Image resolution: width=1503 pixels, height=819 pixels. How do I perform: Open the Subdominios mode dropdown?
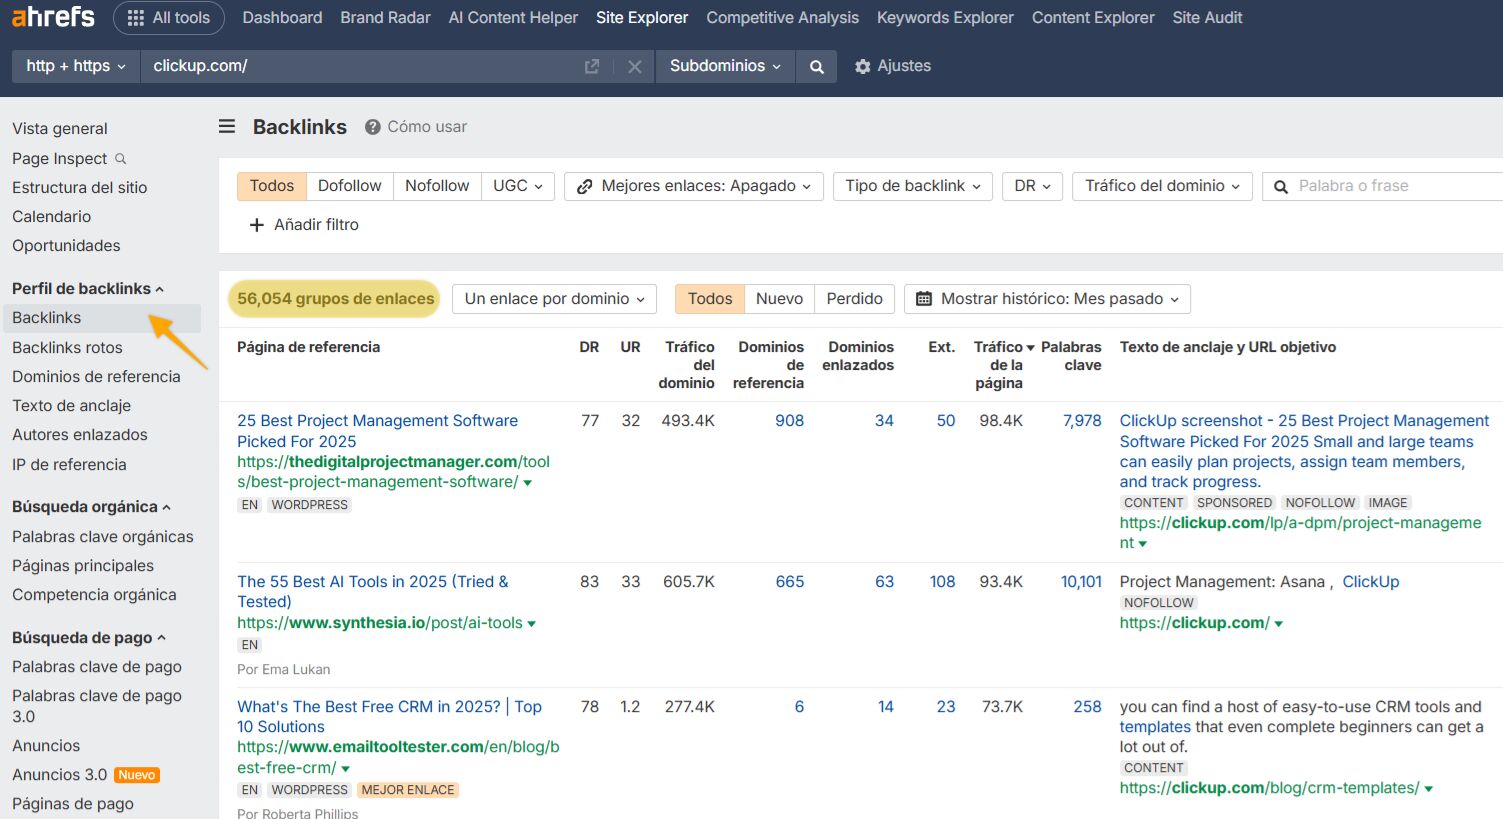724,66
